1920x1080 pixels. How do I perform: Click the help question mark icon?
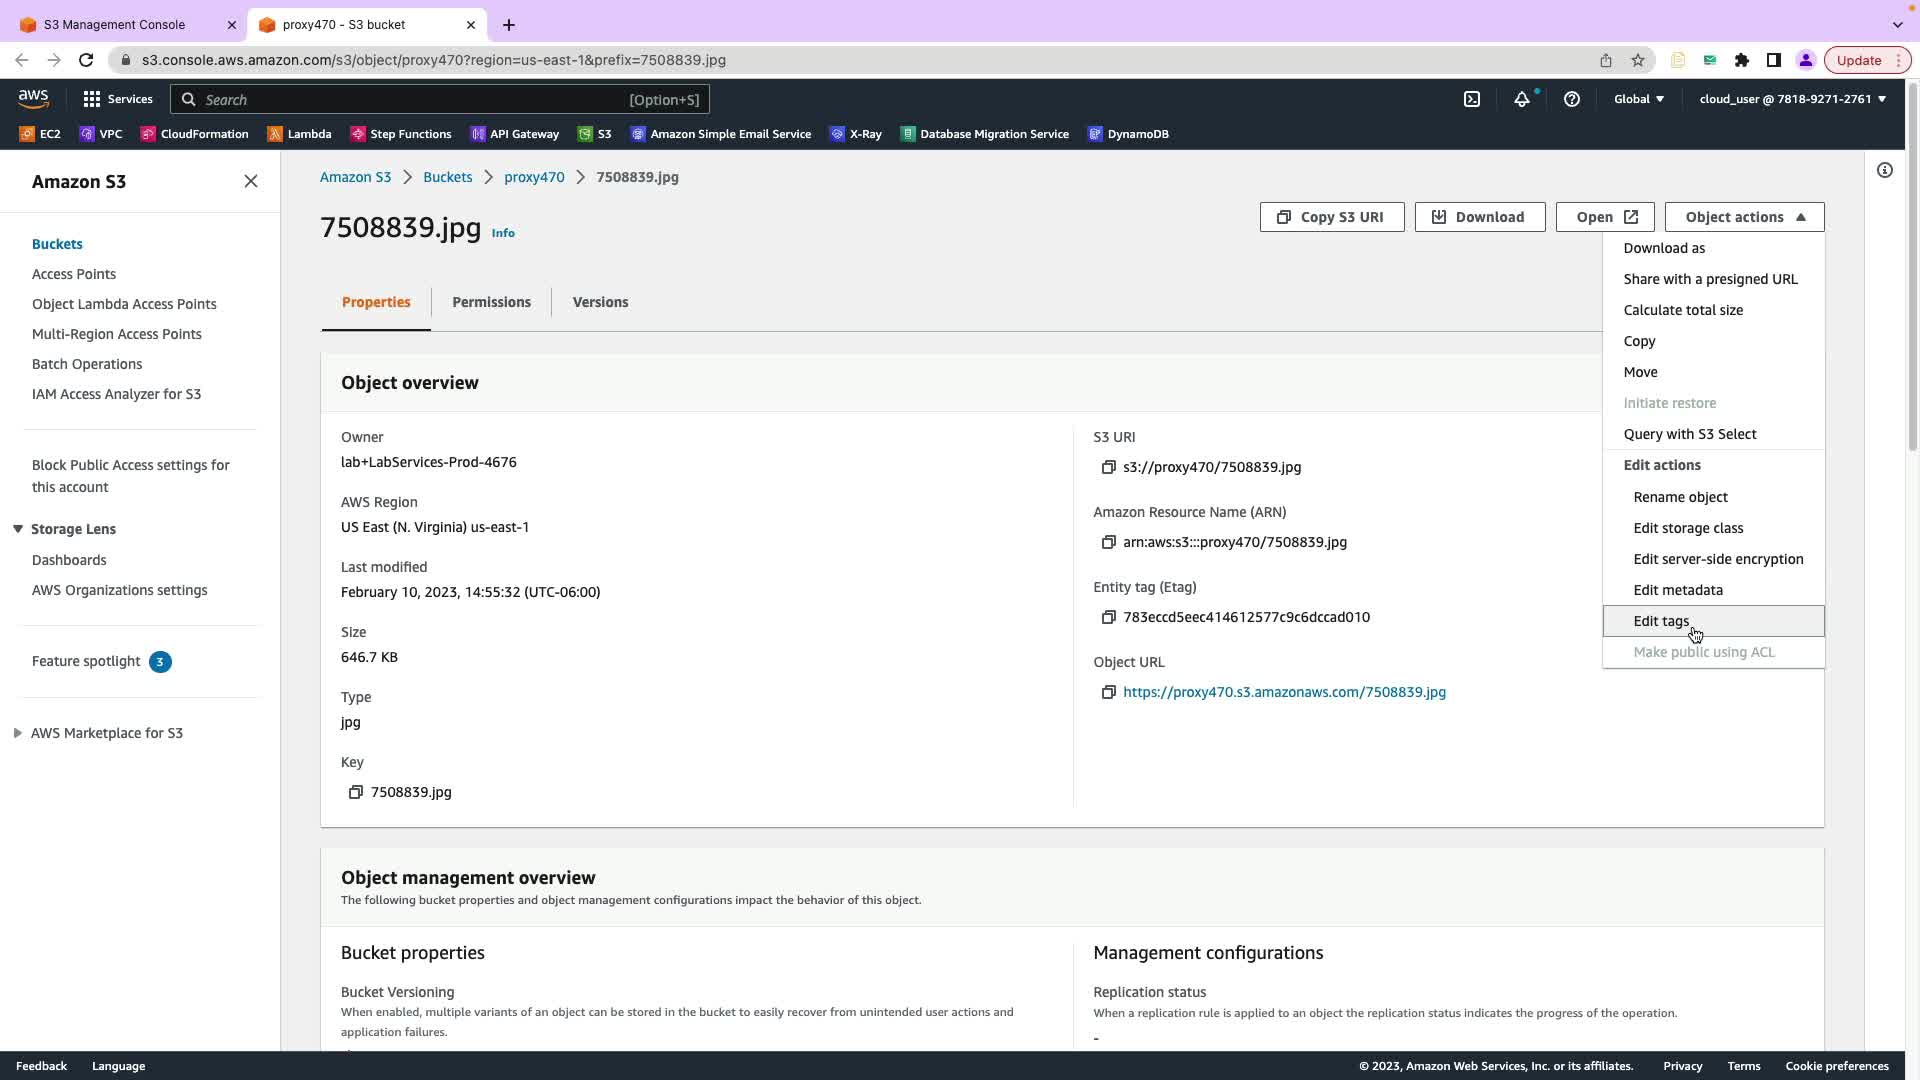pos(1572,99)
